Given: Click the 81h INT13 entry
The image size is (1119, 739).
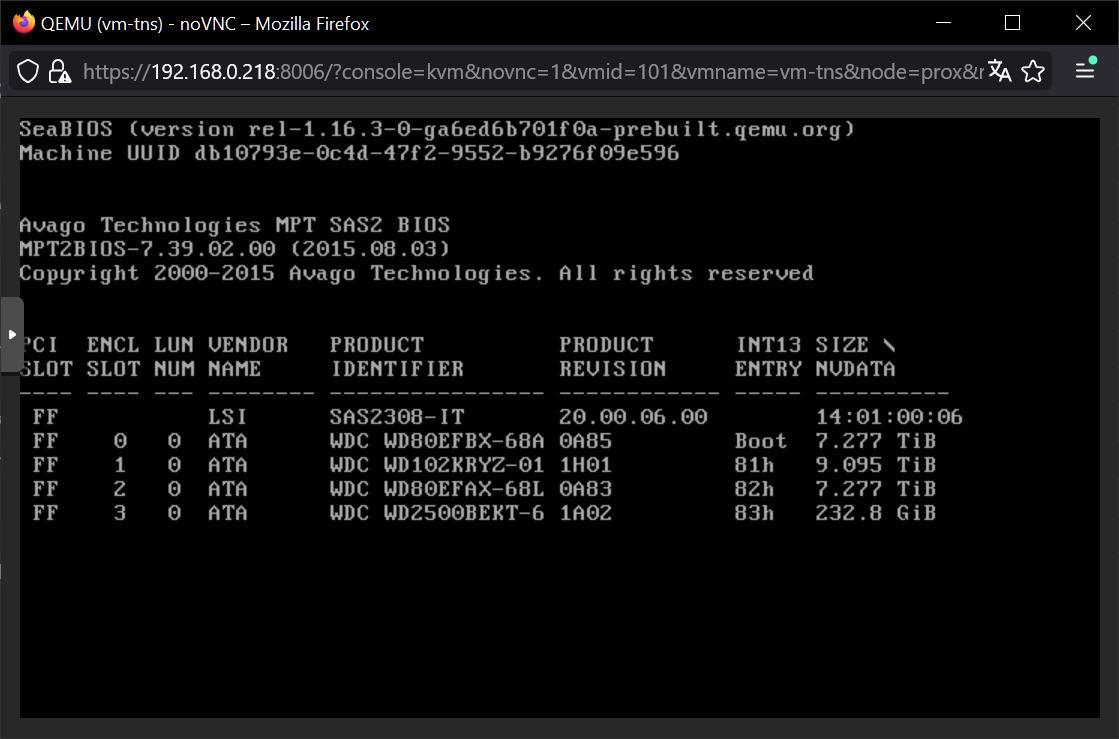Looking at the screenshot, I should click(x=754, y=465).
